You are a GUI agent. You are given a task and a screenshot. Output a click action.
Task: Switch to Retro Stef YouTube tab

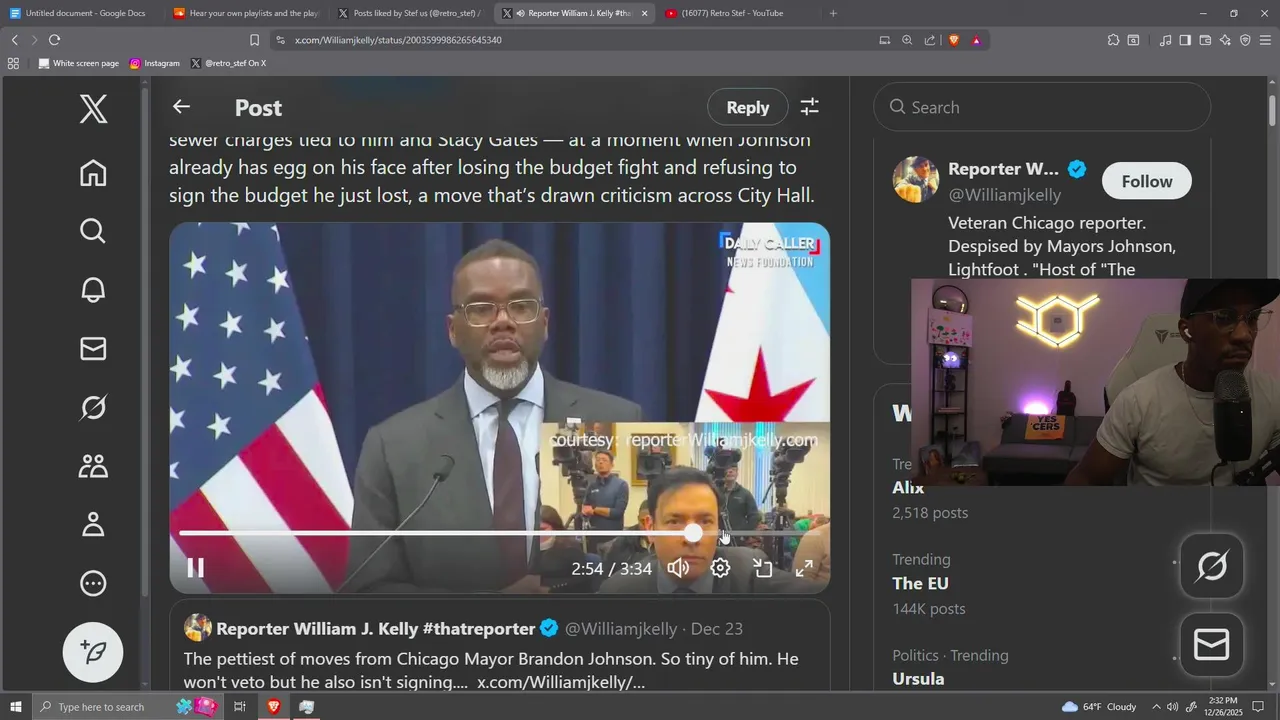coord(739,13)
